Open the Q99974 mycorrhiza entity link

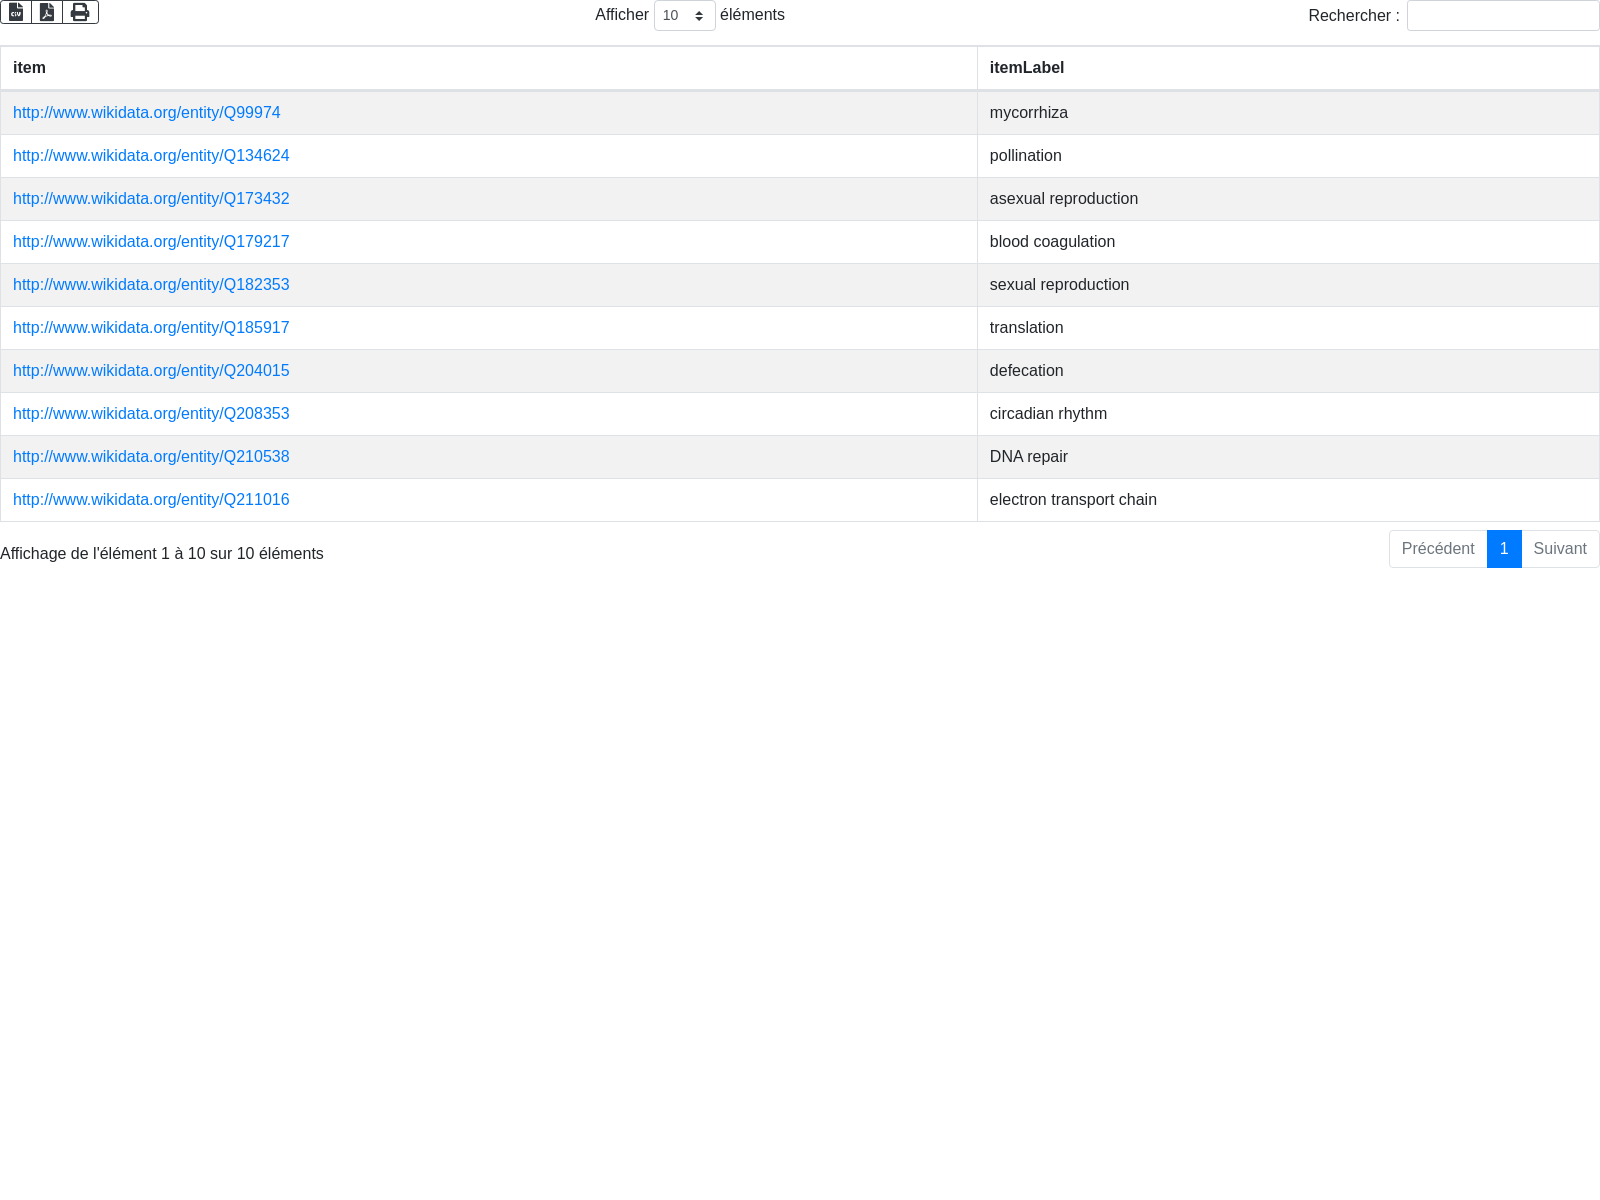tap(146, 113)
